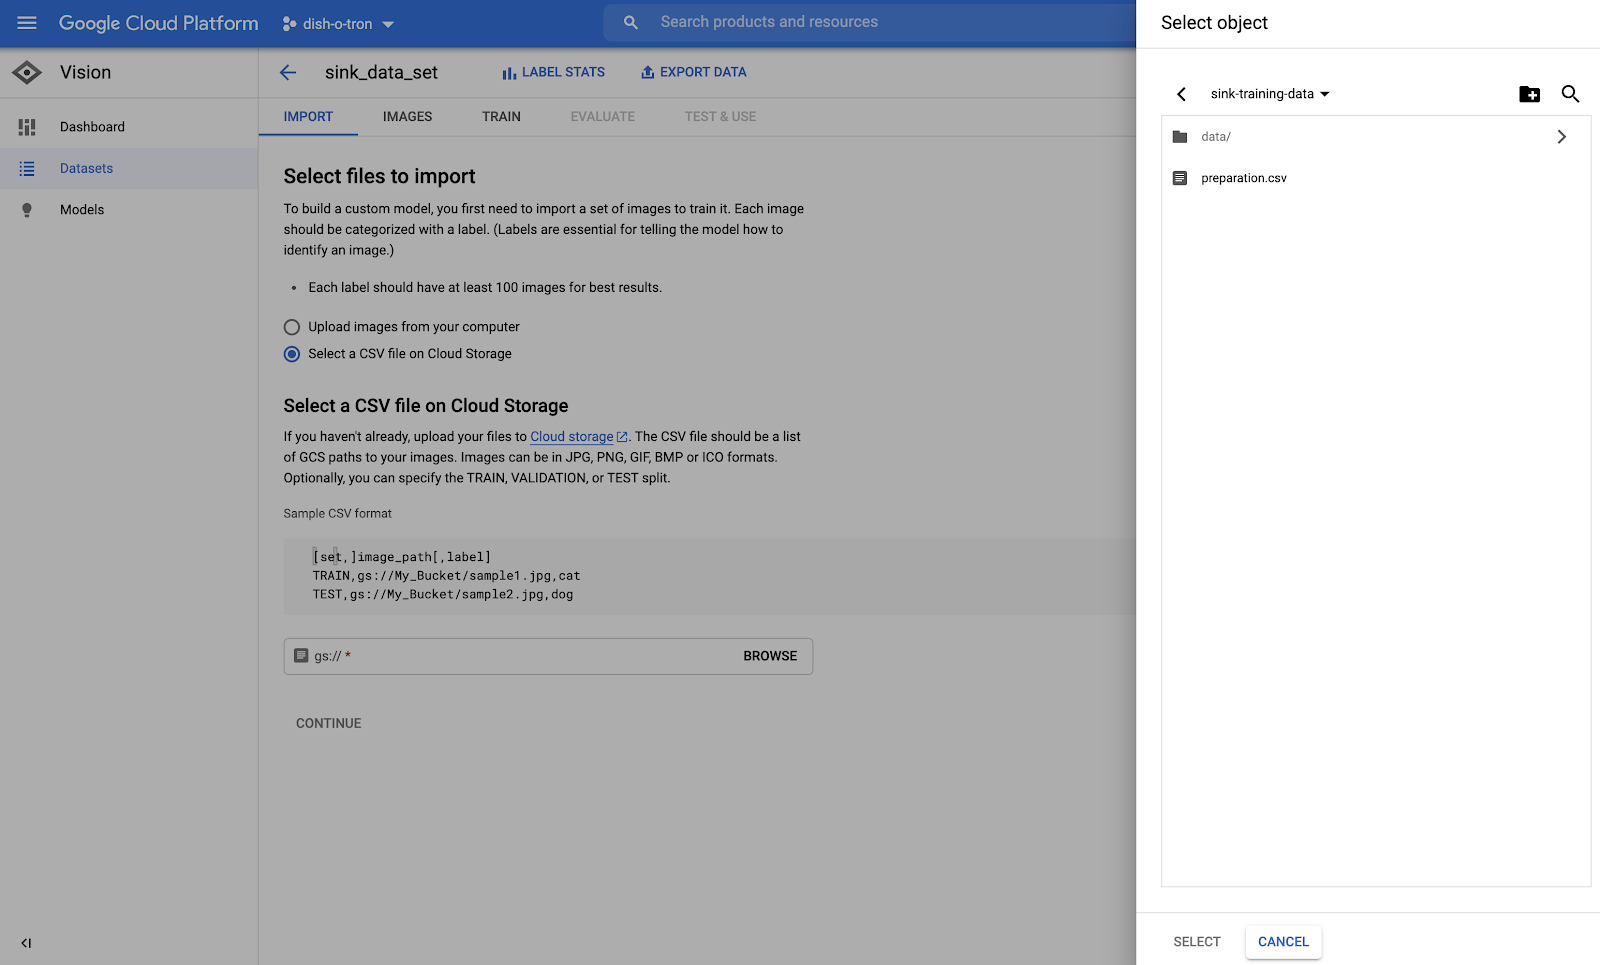The width and height of the screenshot is (1600, 965).
Task: Switch to the Images tab
Action: point(407,117)
